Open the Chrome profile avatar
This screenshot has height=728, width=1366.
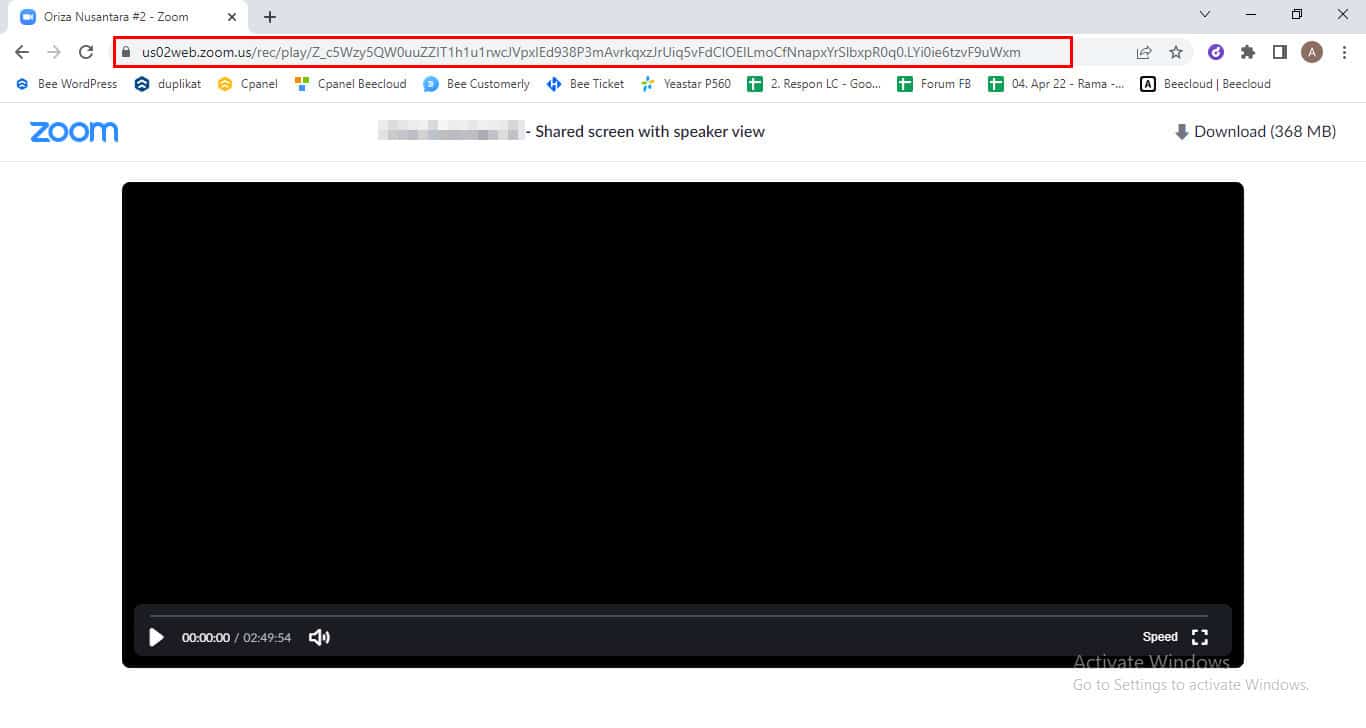pyautogui.click(x=1312, y=52)
